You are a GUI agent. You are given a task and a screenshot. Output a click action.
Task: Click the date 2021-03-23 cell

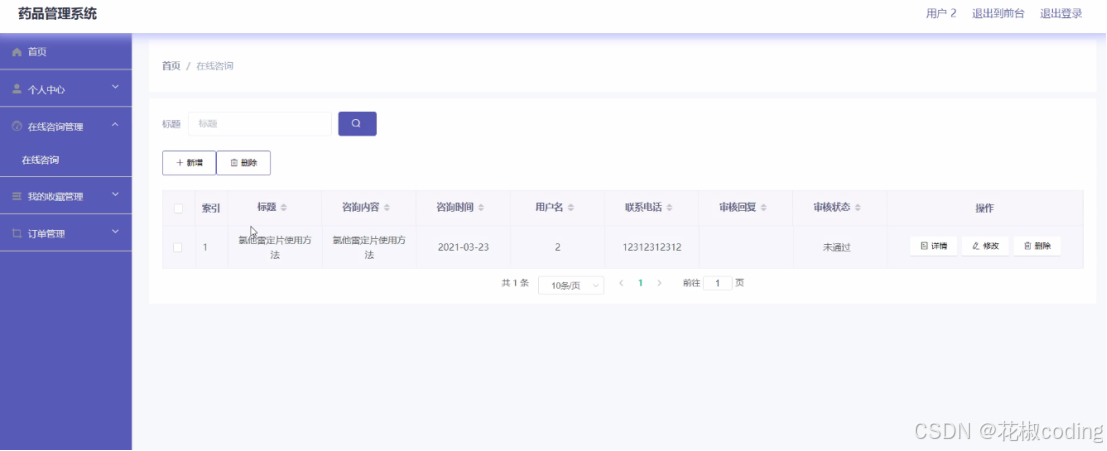(x=463, y=247)
